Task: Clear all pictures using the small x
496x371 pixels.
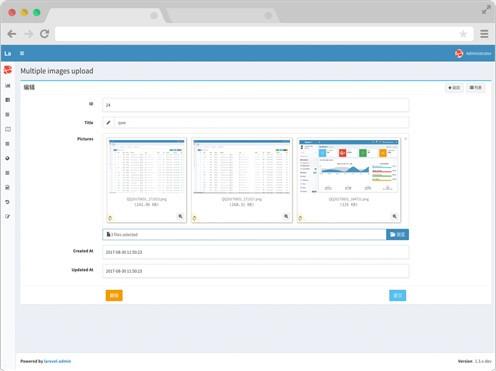Action: click(x=405, y=139)
